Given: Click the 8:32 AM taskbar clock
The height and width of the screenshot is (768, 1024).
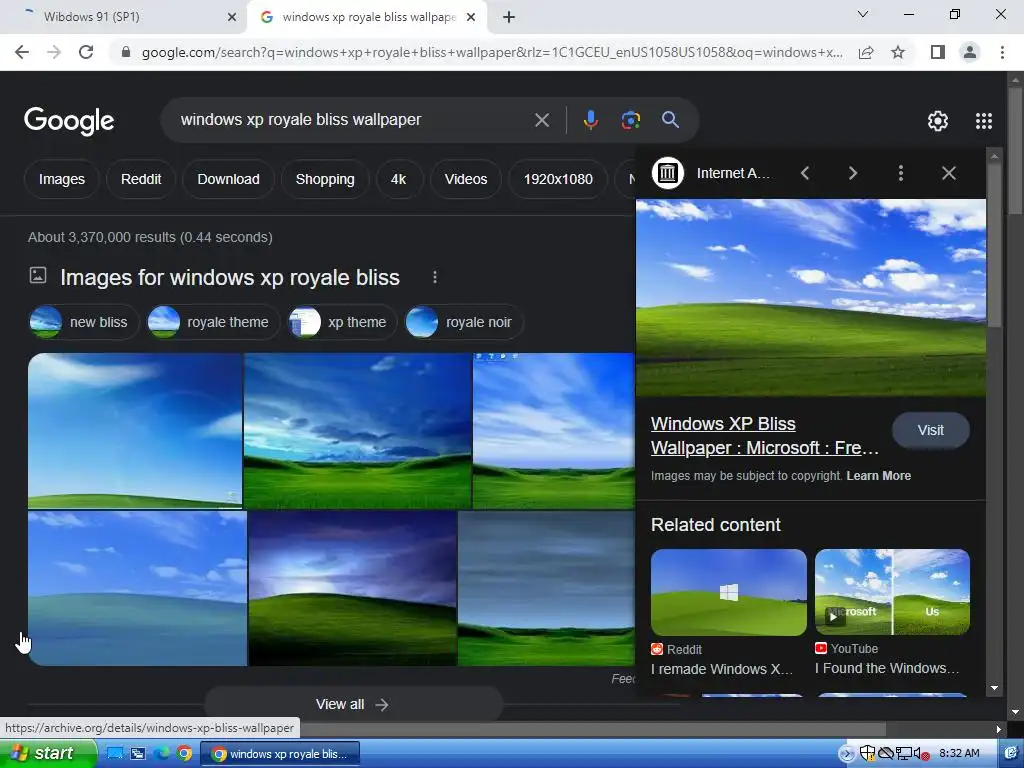Looking at the screenshot, I should (959, 754).
